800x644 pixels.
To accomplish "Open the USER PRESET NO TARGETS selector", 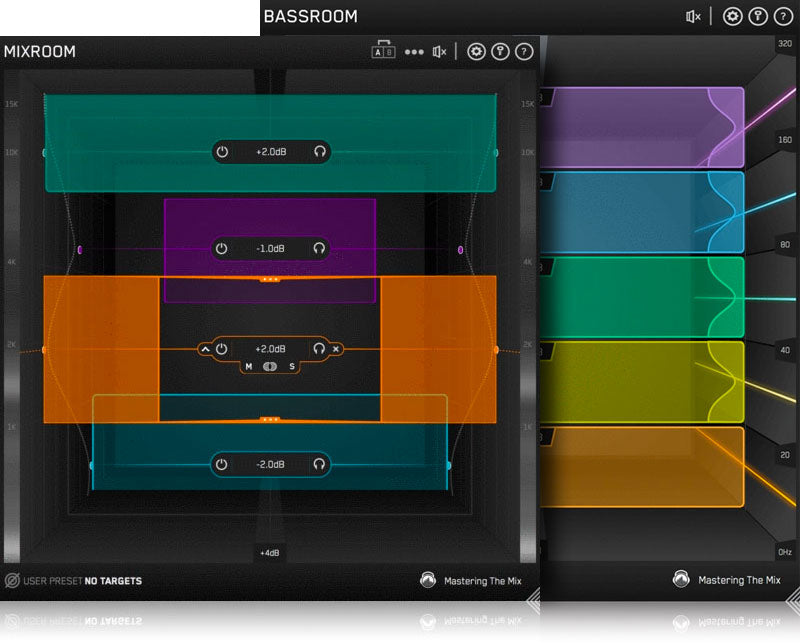I will pos(83,581).
